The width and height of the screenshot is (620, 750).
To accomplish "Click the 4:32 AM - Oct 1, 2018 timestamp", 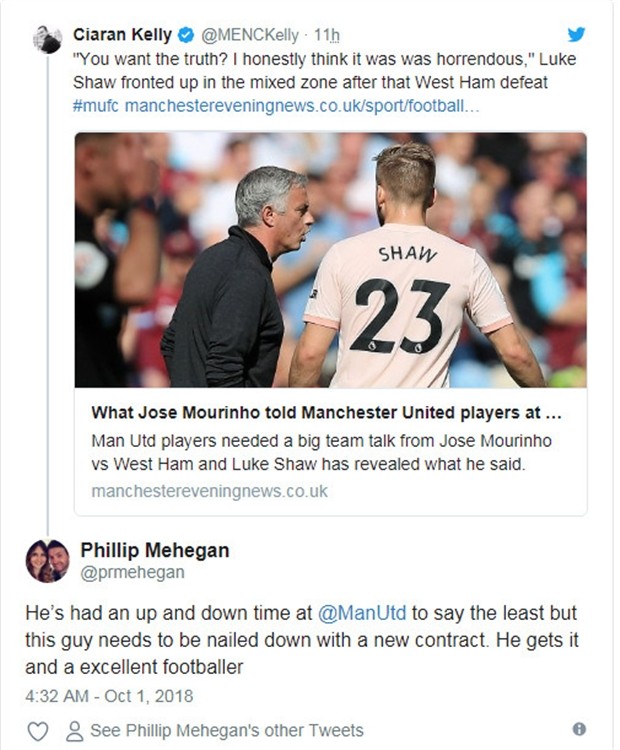I will pos(109,694).
